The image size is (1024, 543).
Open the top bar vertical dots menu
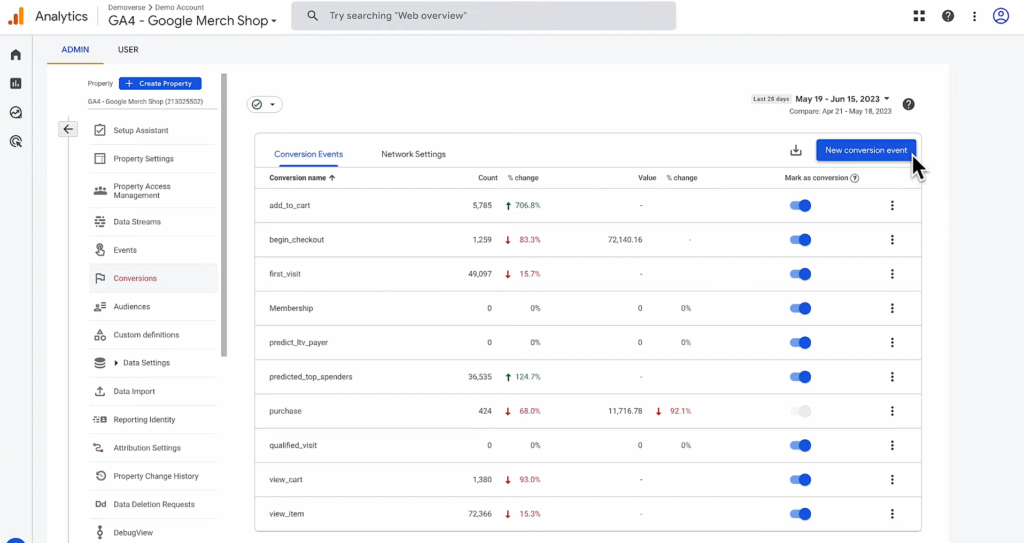(974, 16)
